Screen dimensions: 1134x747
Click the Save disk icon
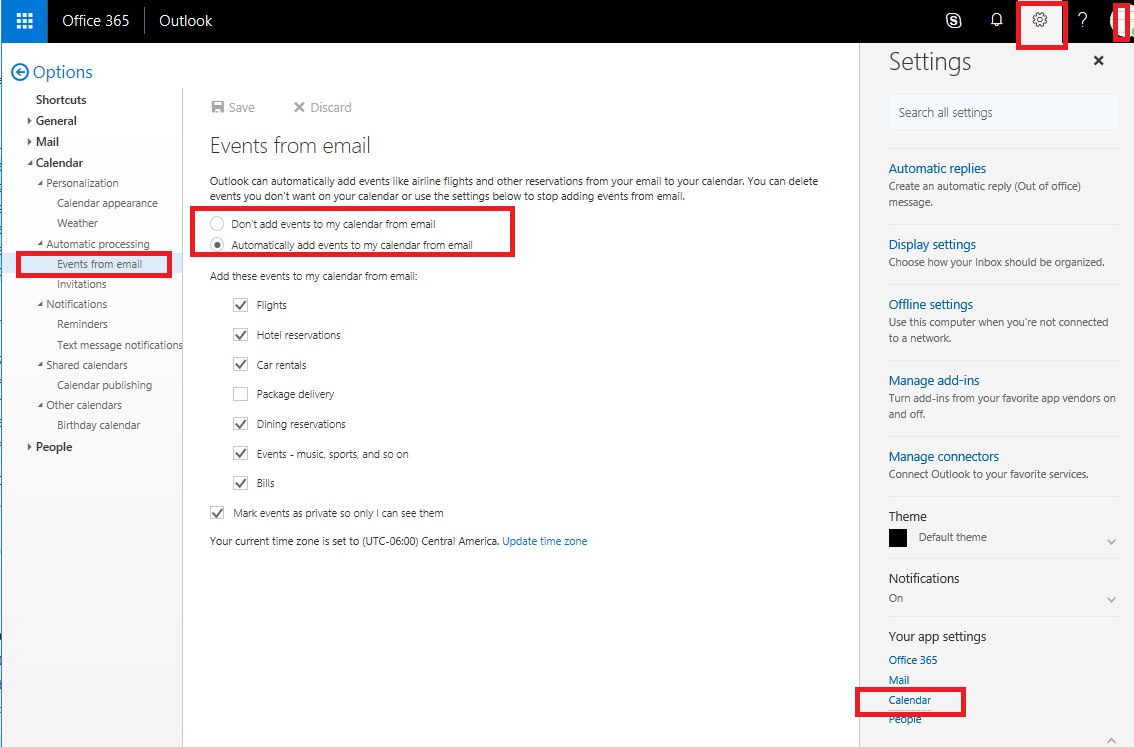(x=218, y=107)
